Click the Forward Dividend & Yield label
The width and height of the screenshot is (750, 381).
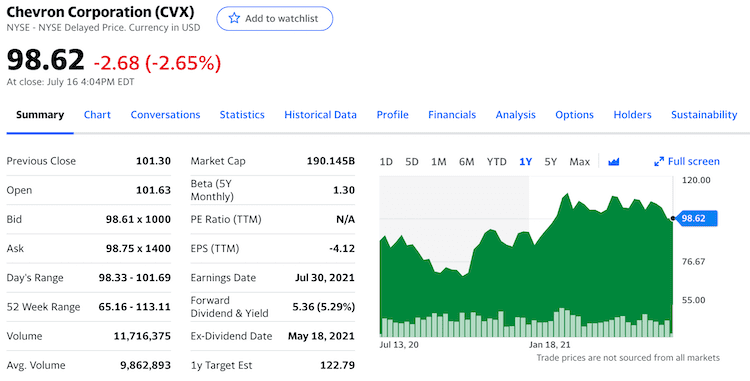pyautogui.click(x=230, y=307)
